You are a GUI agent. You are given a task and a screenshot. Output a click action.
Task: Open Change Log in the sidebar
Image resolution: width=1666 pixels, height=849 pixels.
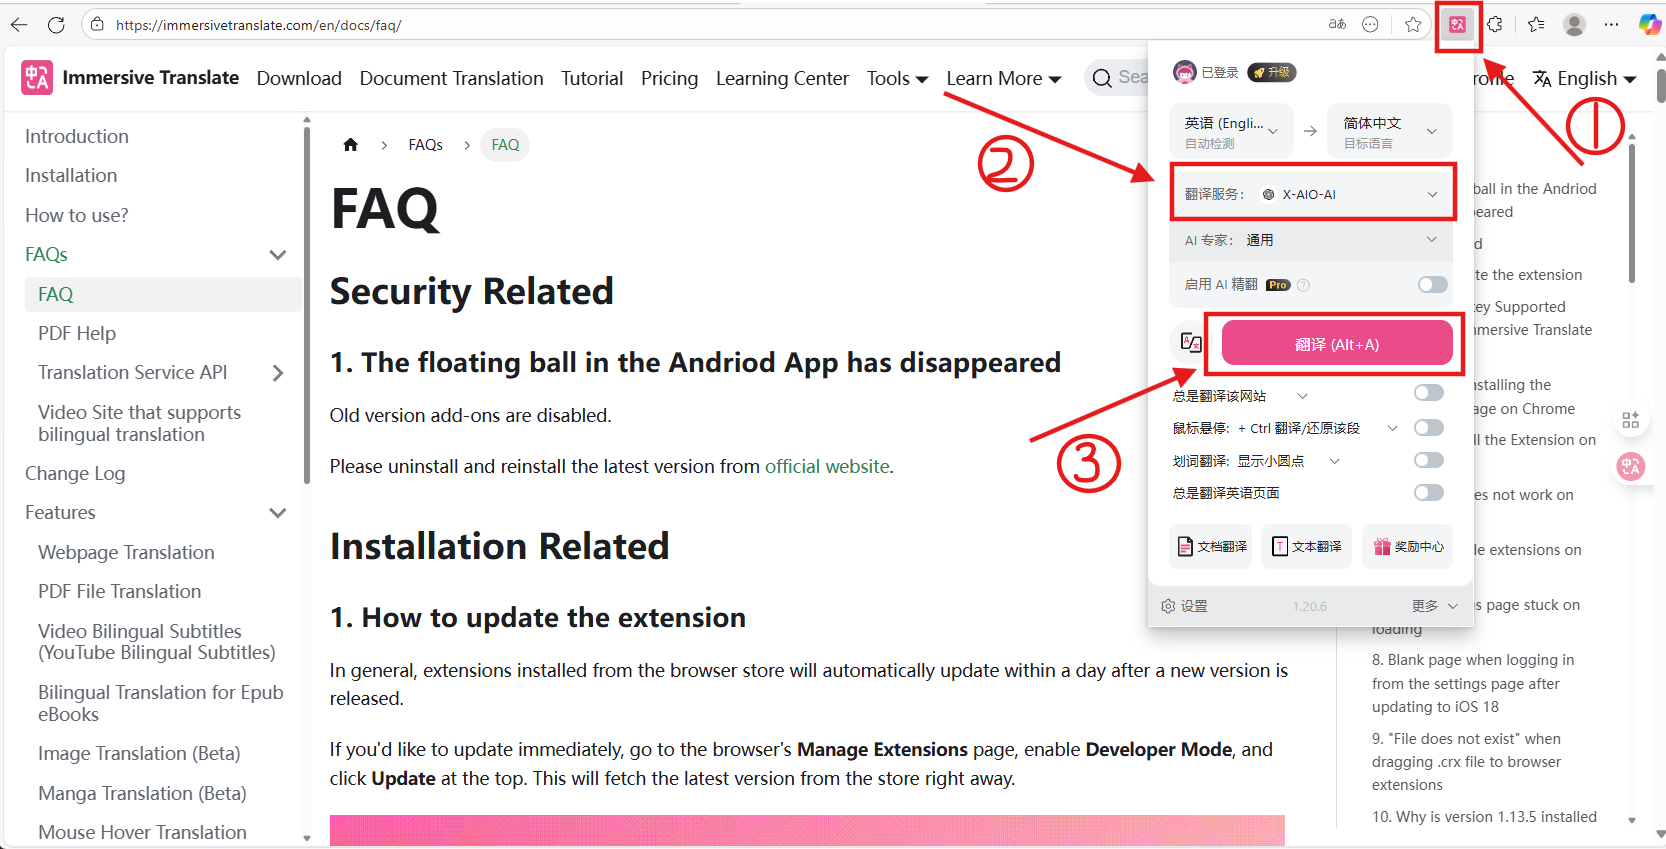point(75,473)
